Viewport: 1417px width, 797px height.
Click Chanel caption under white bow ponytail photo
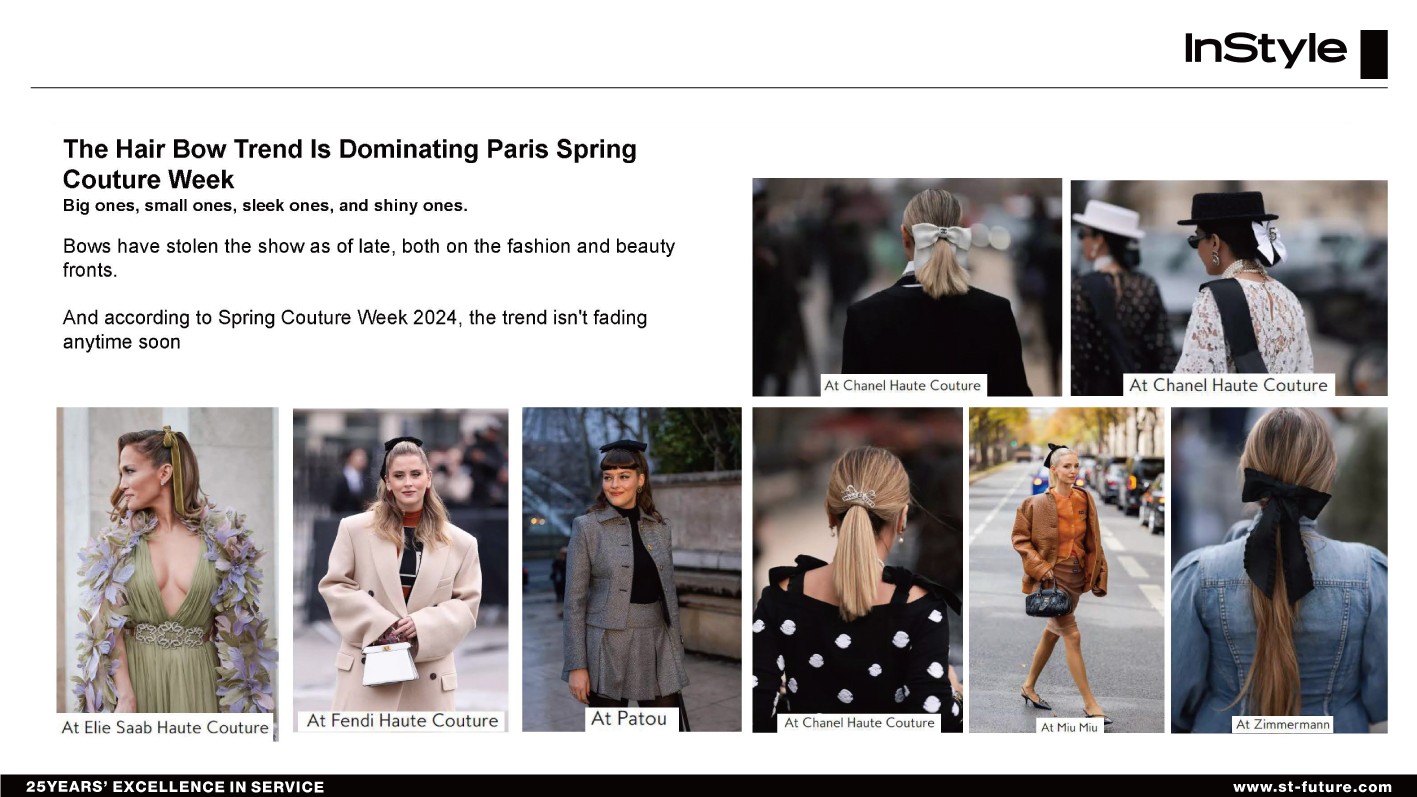[902, 385]
